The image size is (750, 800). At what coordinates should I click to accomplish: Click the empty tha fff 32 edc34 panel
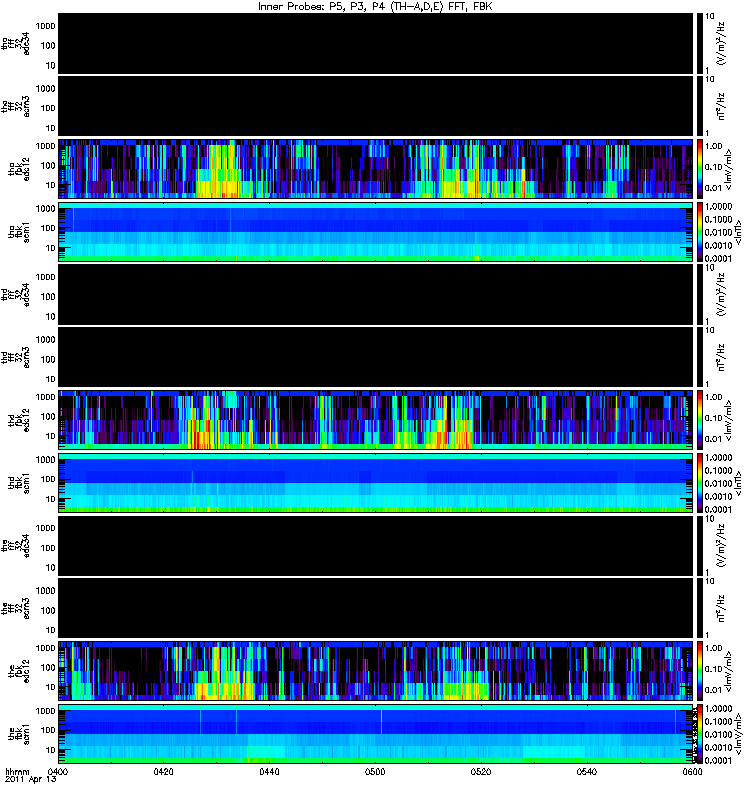click(x=376, y=43)
